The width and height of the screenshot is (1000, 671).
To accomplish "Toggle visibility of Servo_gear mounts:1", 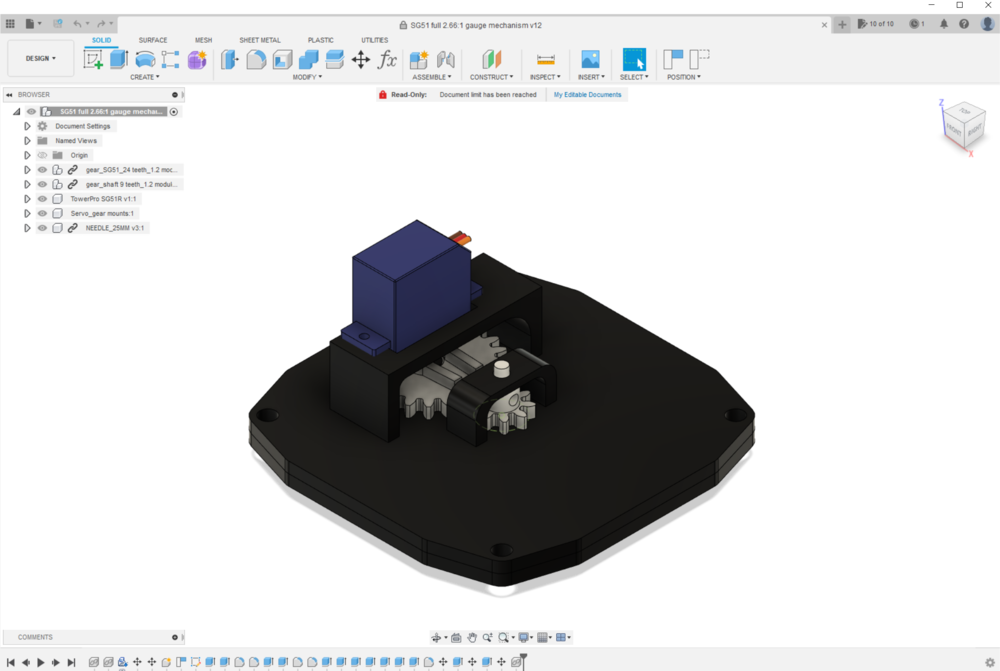I will click(x=42, y=213).
